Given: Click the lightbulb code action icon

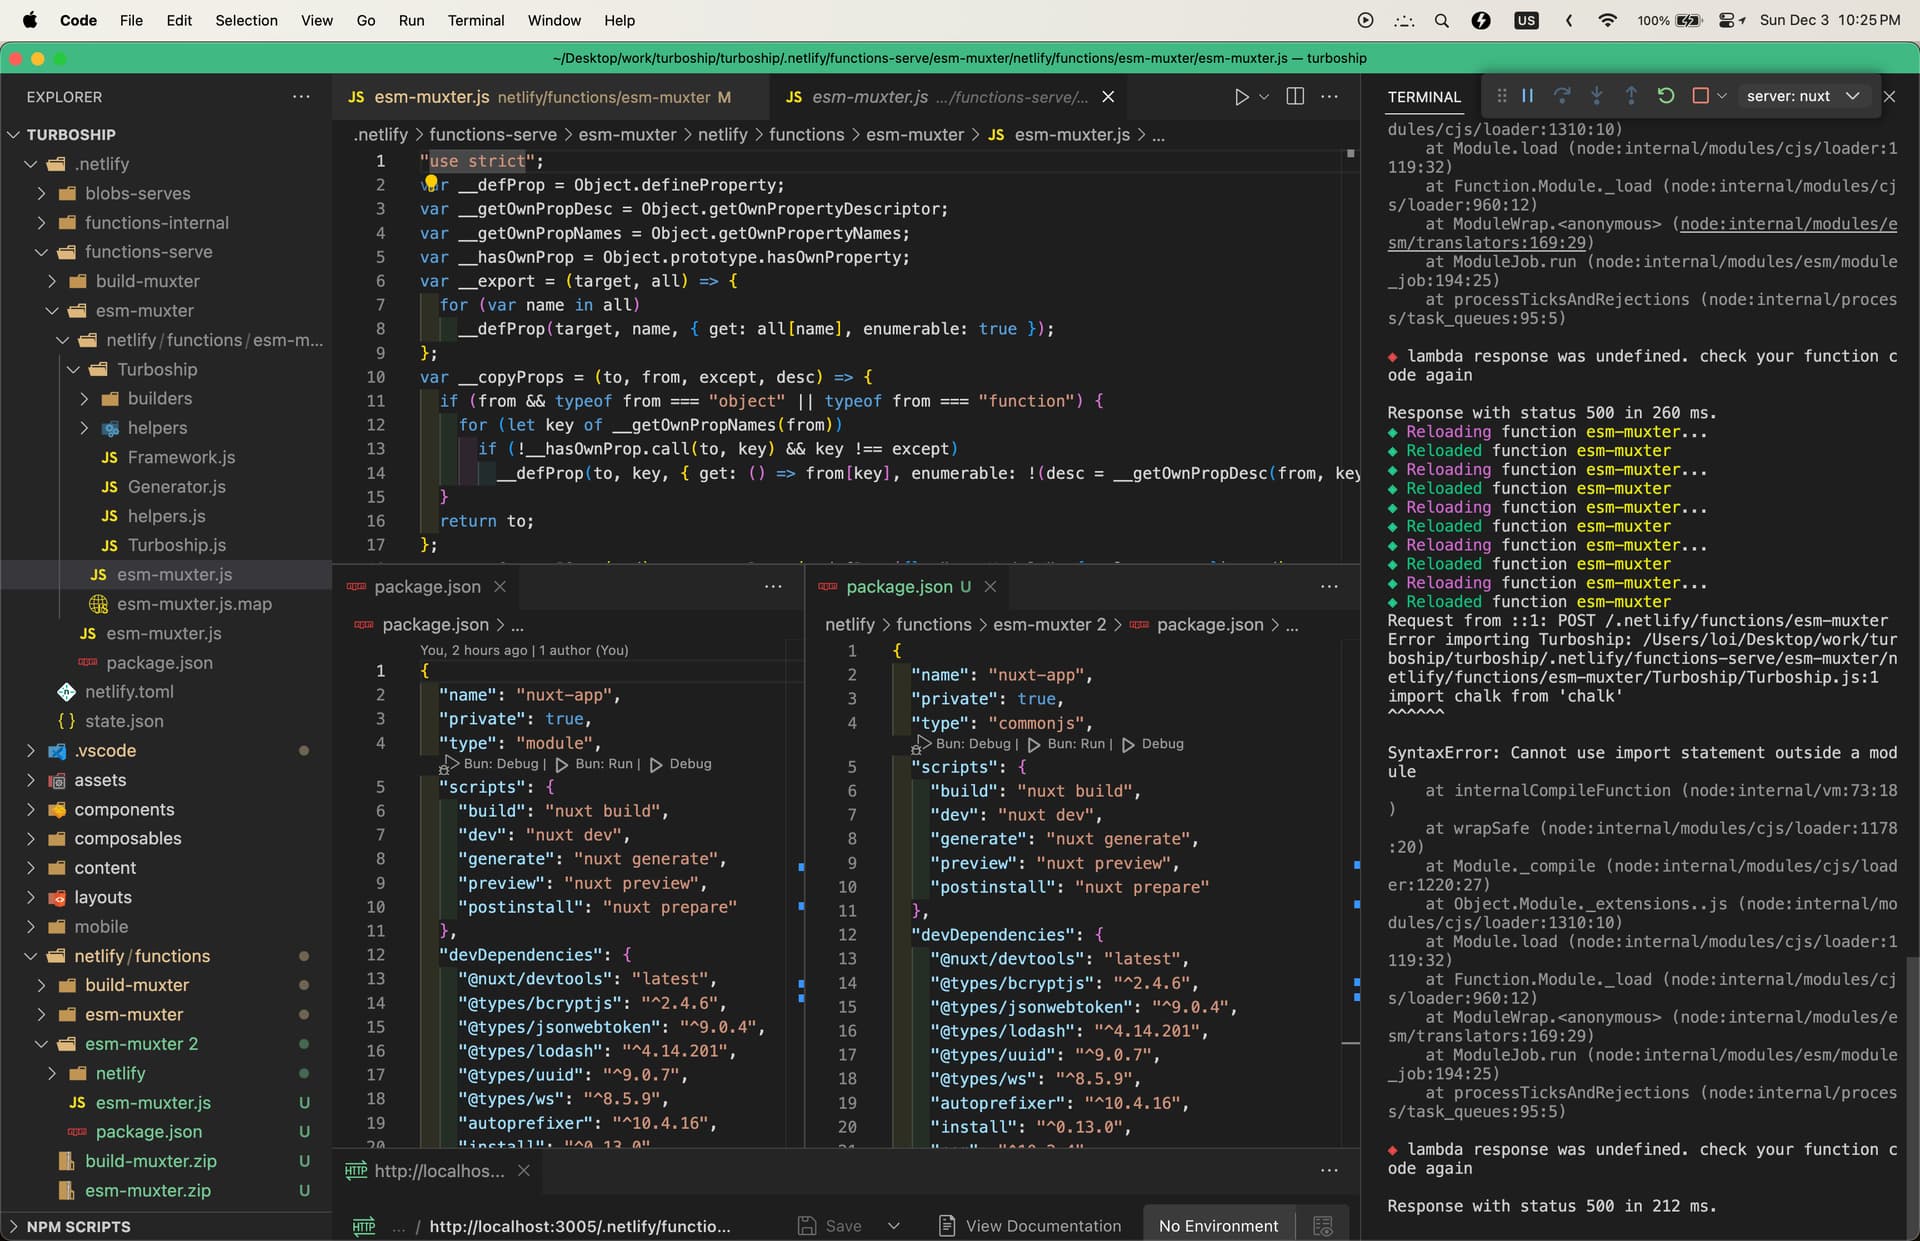Looking at the screenshot, I should click(431, 183).
